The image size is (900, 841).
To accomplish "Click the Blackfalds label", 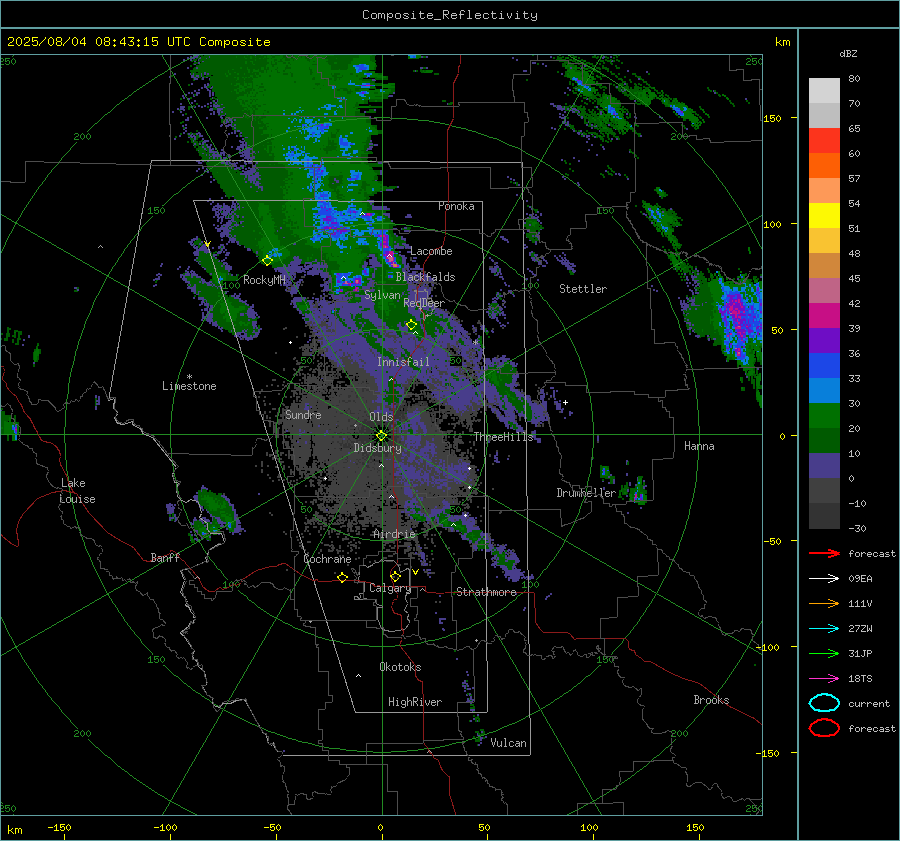I will coord(425,277).
